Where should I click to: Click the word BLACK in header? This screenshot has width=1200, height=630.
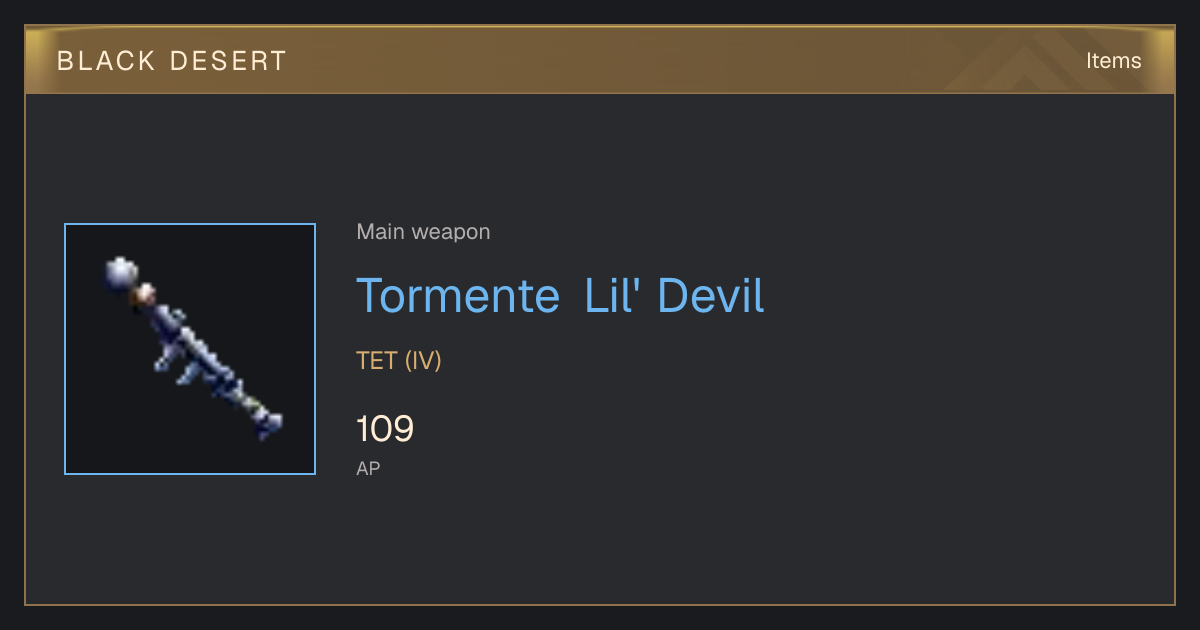[105, 61]
